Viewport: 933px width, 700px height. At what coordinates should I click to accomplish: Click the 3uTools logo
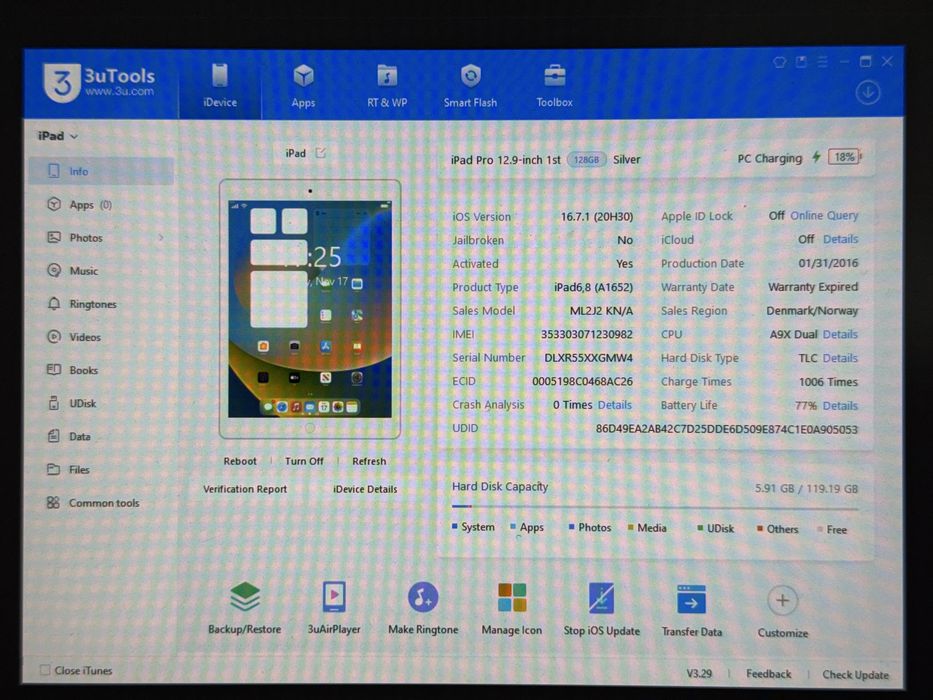99,82
